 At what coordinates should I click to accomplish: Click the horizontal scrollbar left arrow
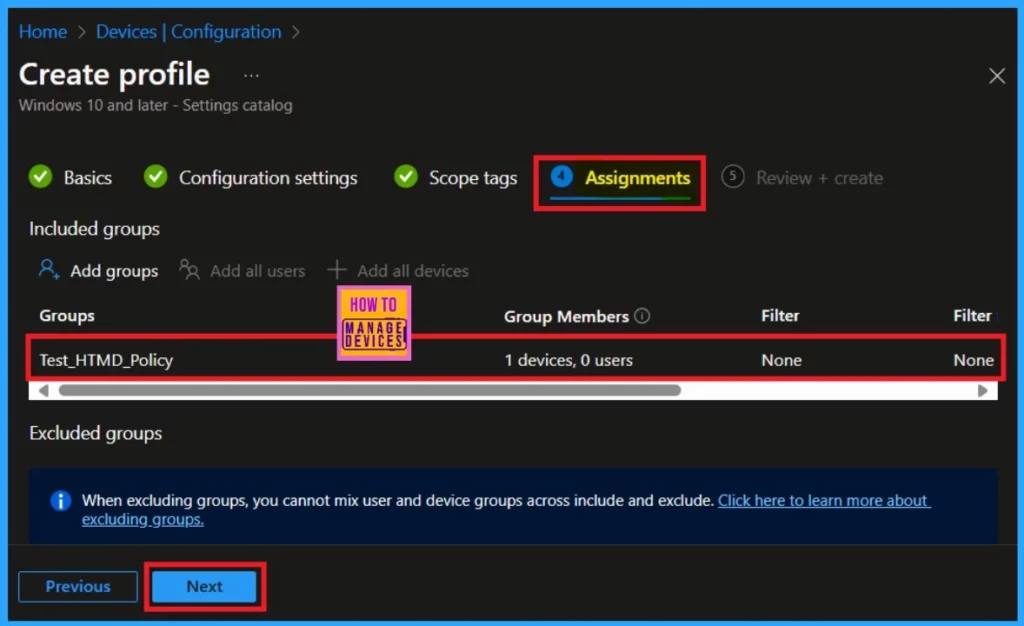click(43, 390)
